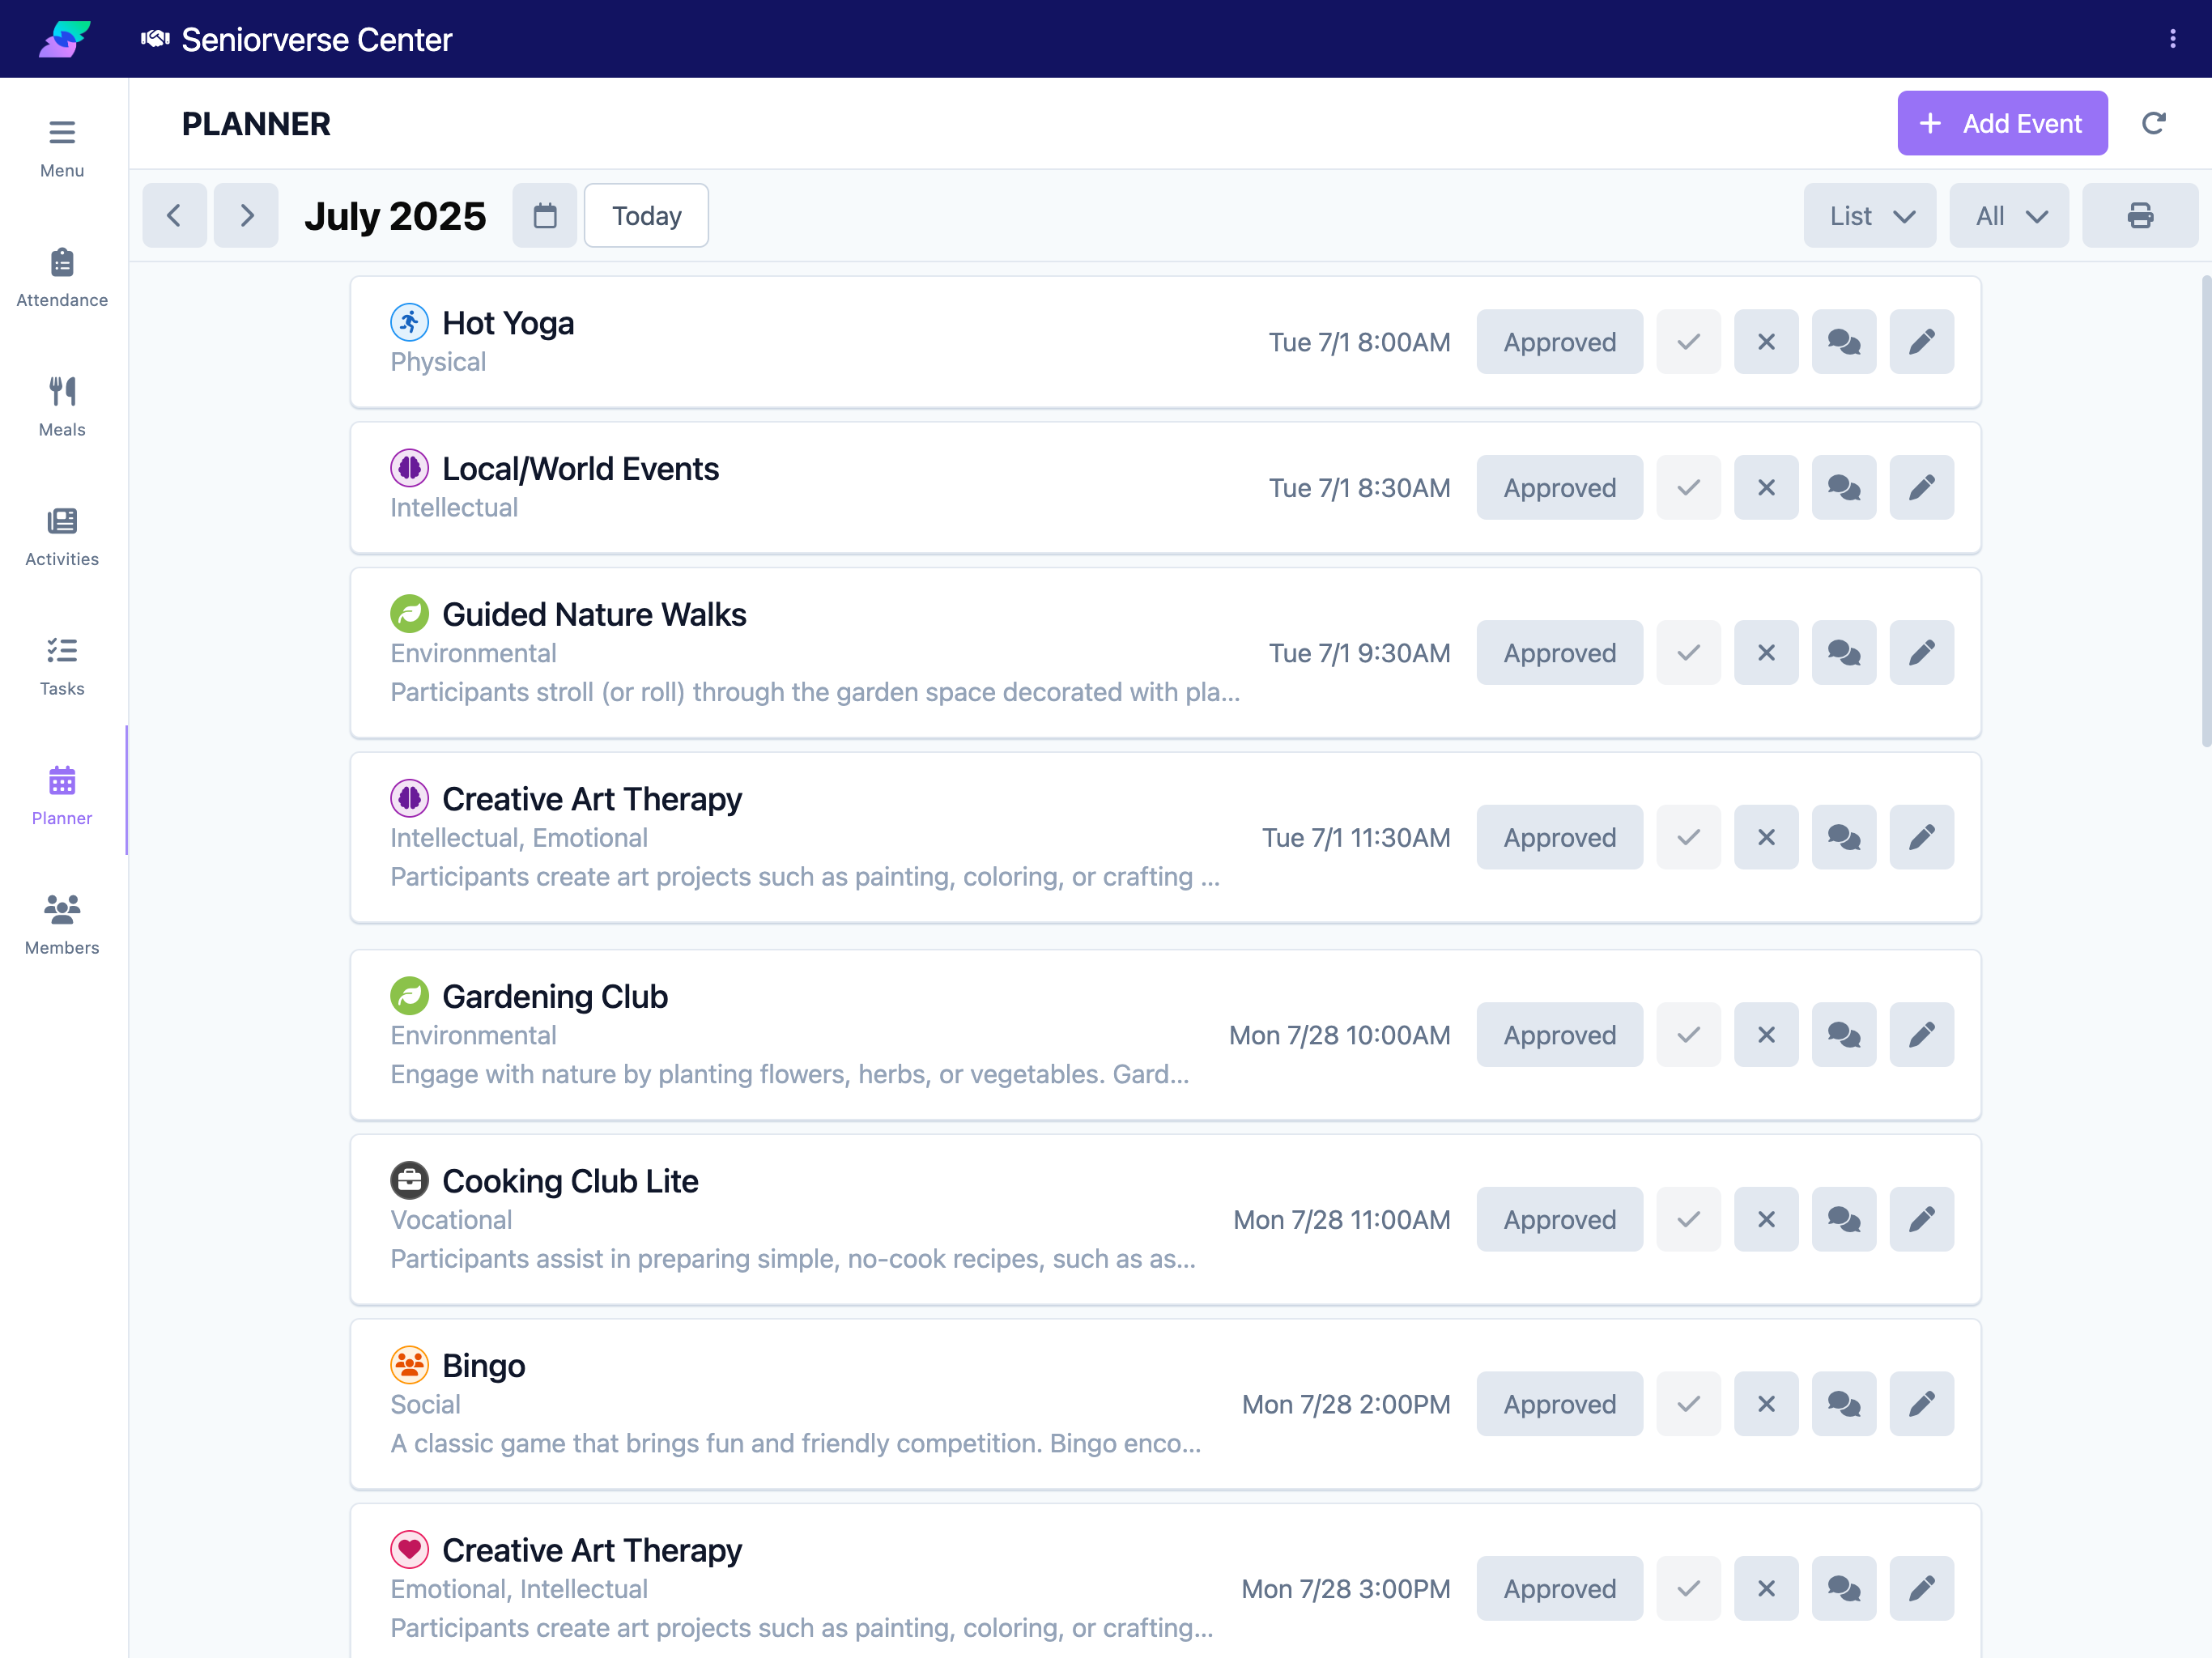Open comments for 7/28 Creative Art Therapy
2212x1658 pixels.
tap(1844, 1588)
